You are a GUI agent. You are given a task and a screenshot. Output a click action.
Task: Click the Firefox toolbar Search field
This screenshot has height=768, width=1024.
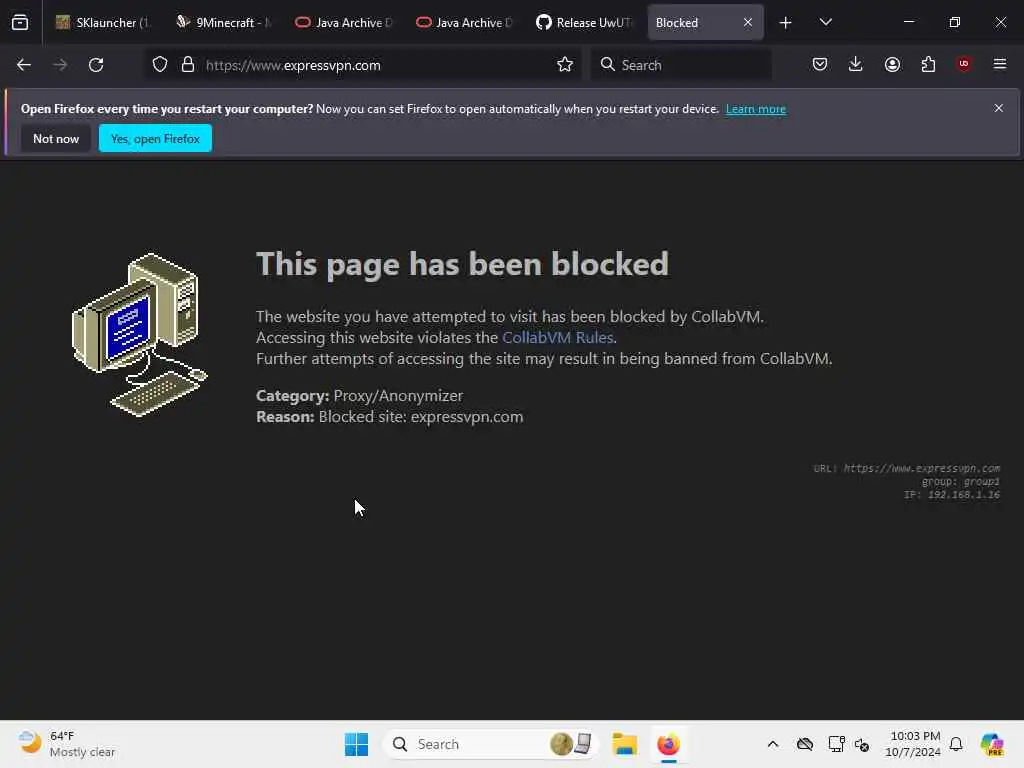[681, 65]
